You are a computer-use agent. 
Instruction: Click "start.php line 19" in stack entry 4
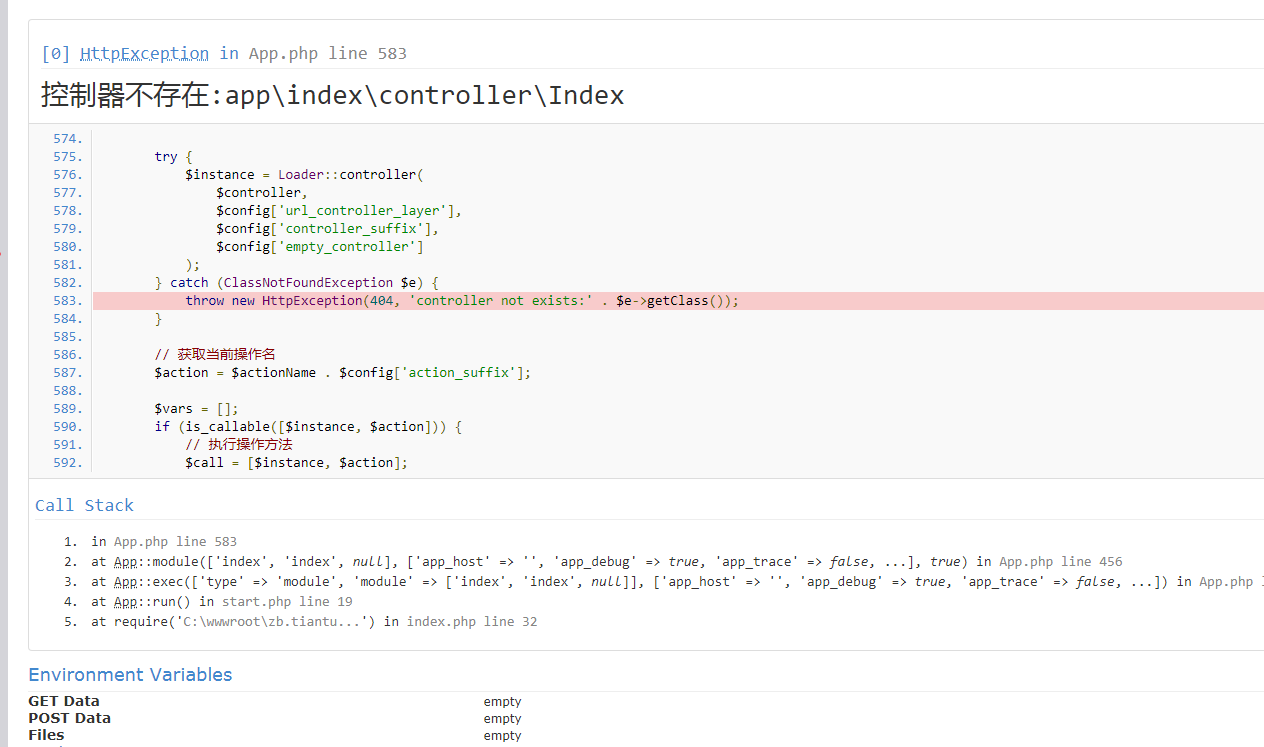point(287,602)
